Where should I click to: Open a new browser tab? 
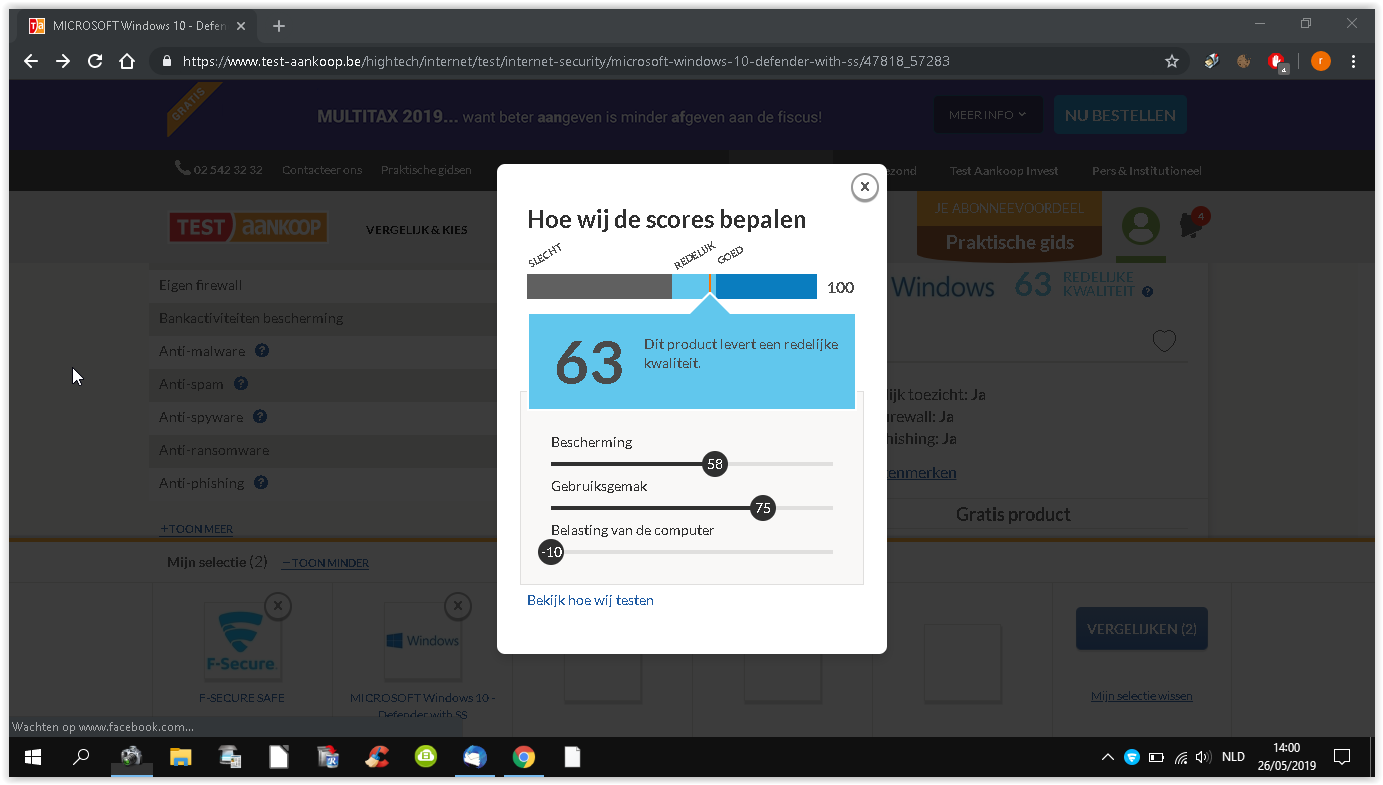279,26
